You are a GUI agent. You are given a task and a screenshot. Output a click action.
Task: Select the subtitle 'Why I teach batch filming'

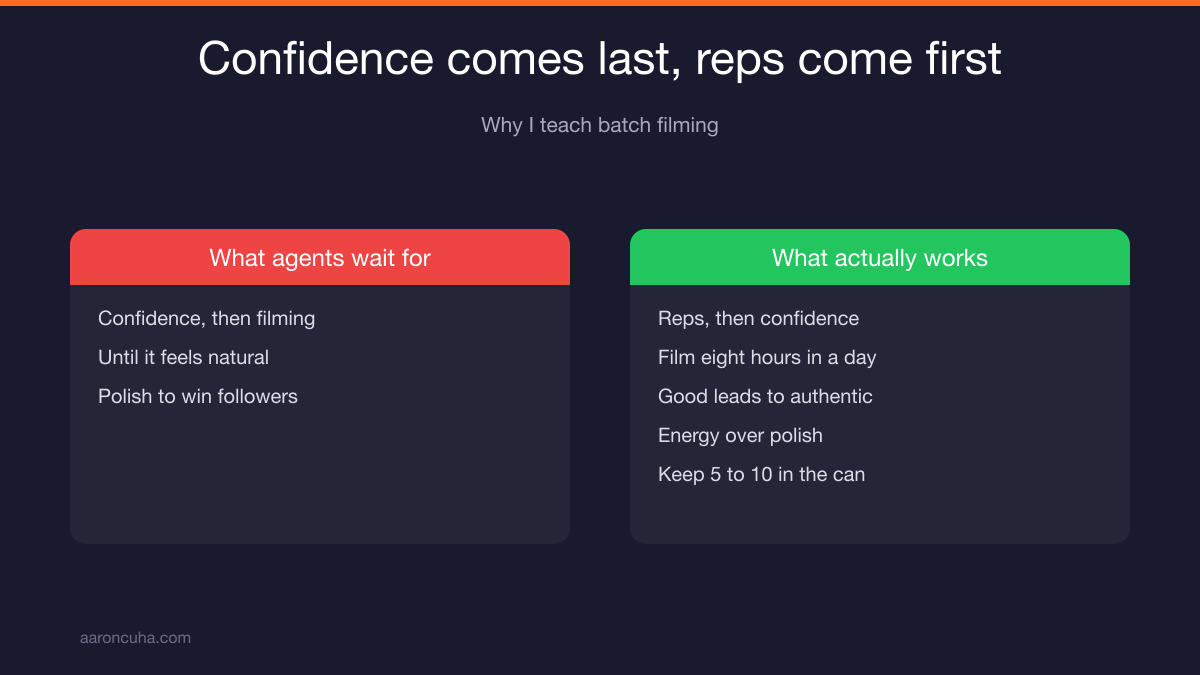(x=600, y=125)
